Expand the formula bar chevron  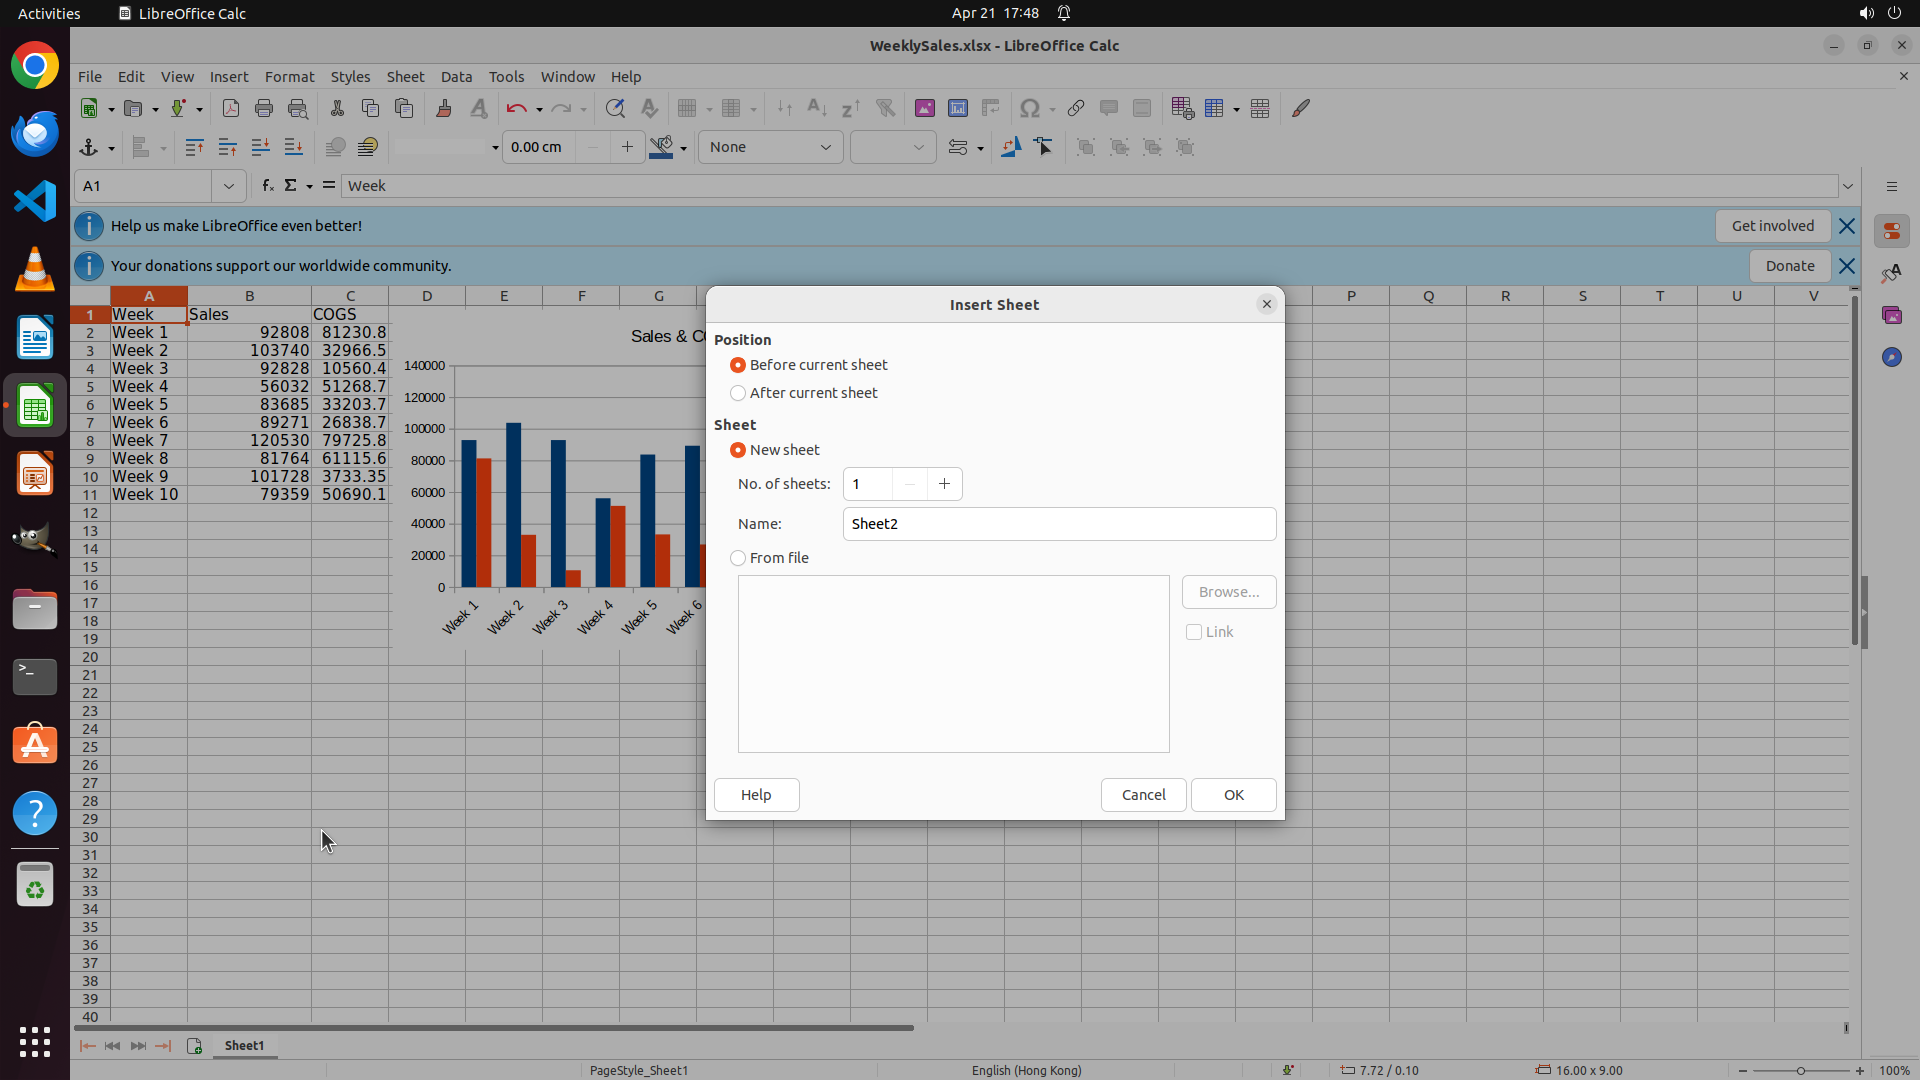tap(1848, 186)
